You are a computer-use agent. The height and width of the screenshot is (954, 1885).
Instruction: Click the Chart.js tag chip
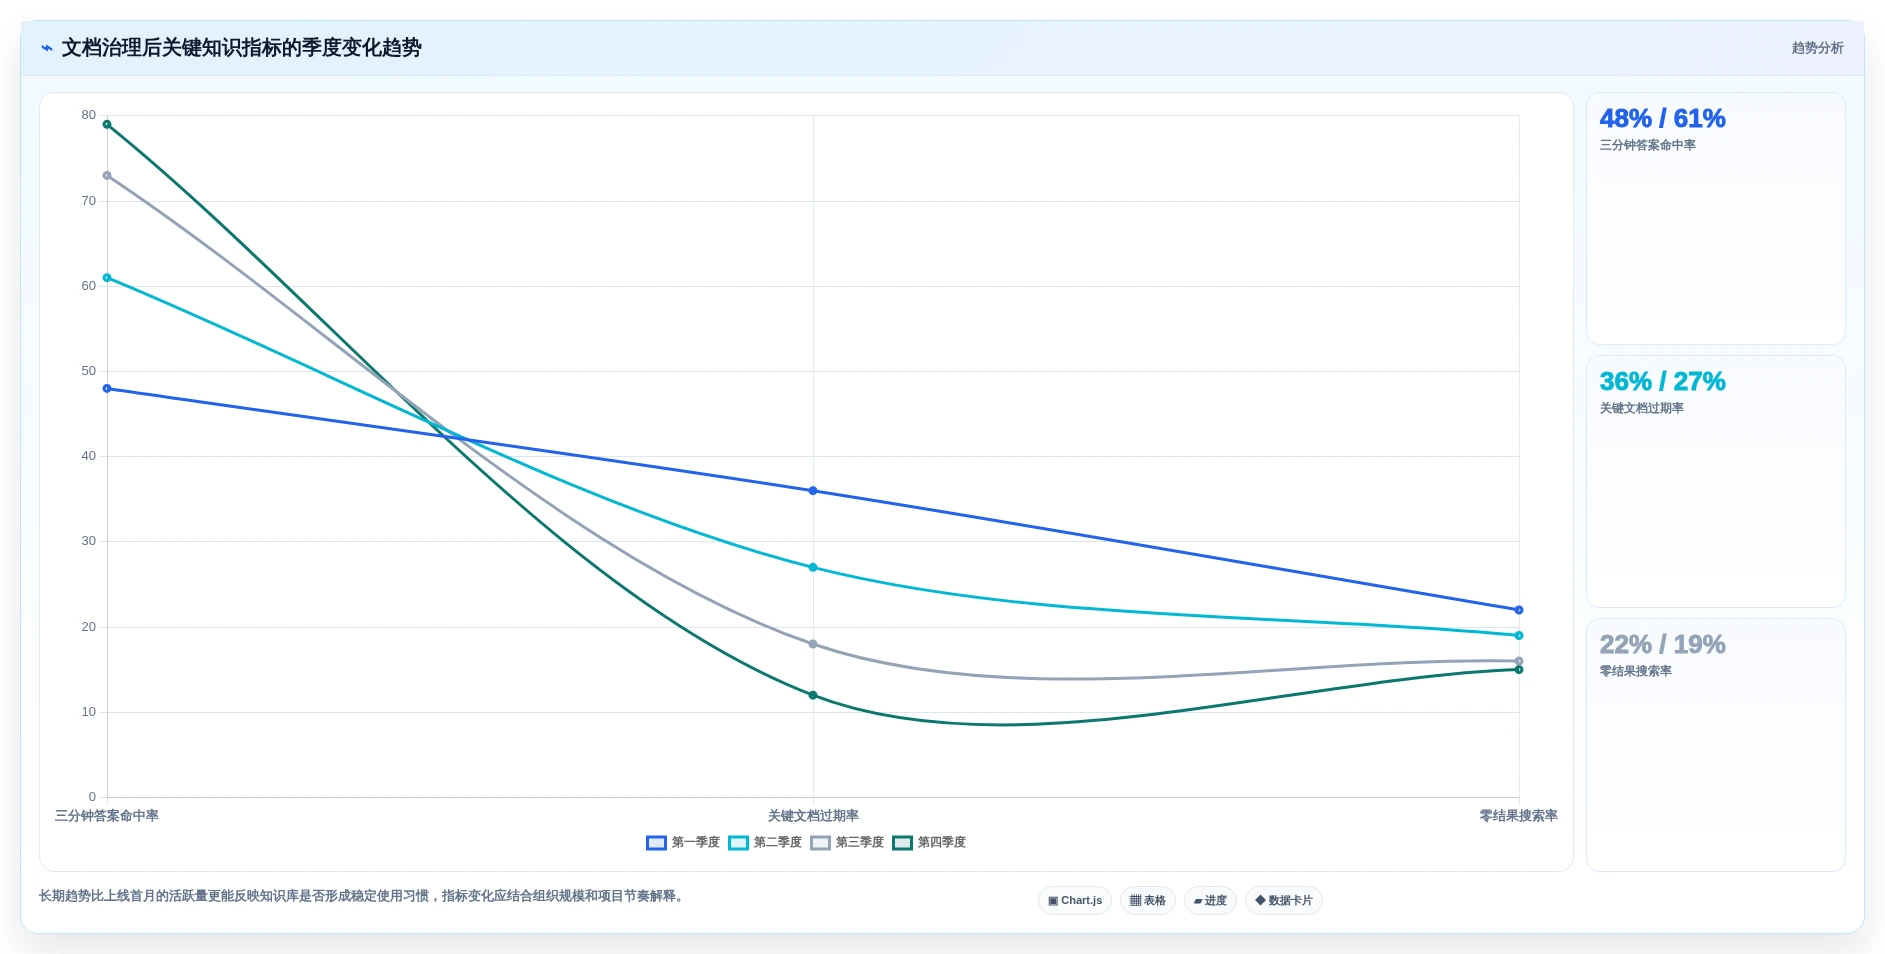pos(1075,900)
